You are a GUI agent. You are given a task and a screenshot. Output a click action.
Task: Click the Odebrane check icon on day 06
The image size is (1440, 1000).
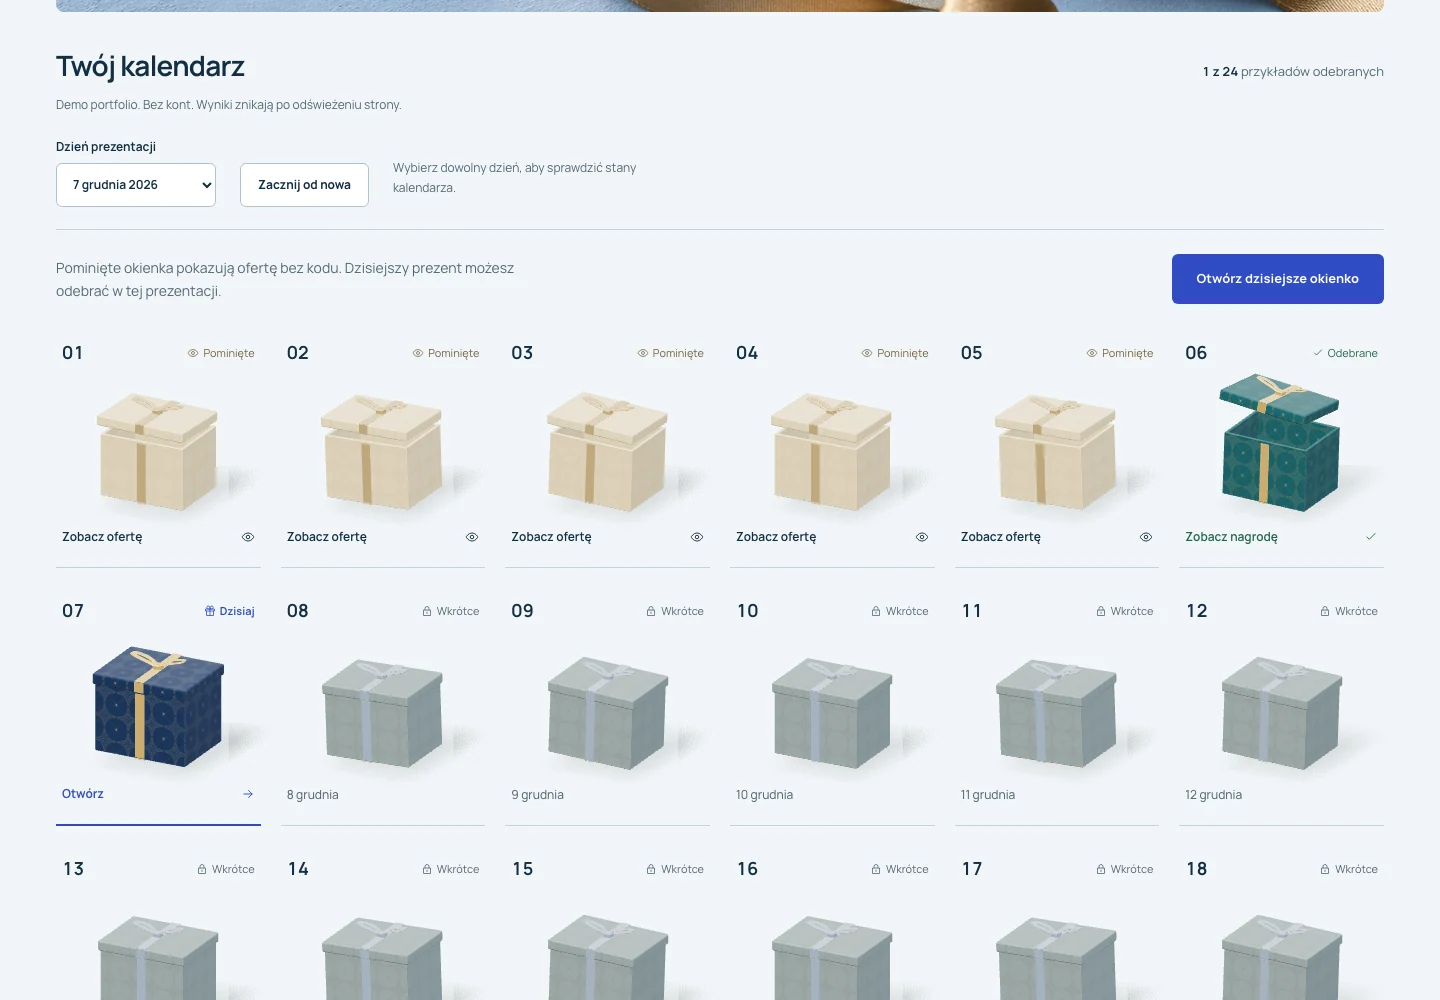(1318, 353)
